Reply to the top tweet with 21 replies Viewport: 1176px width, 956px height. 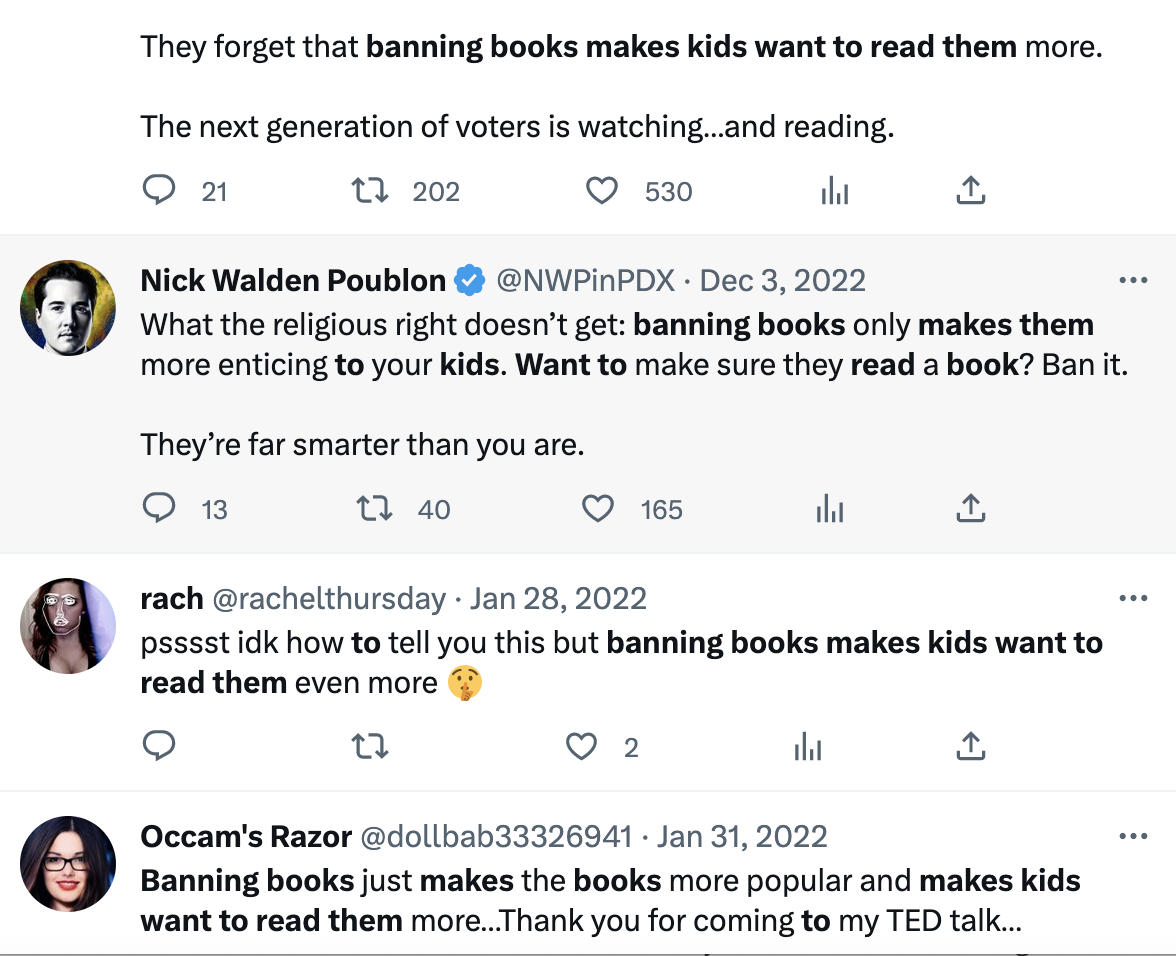[x=159, y=191]
